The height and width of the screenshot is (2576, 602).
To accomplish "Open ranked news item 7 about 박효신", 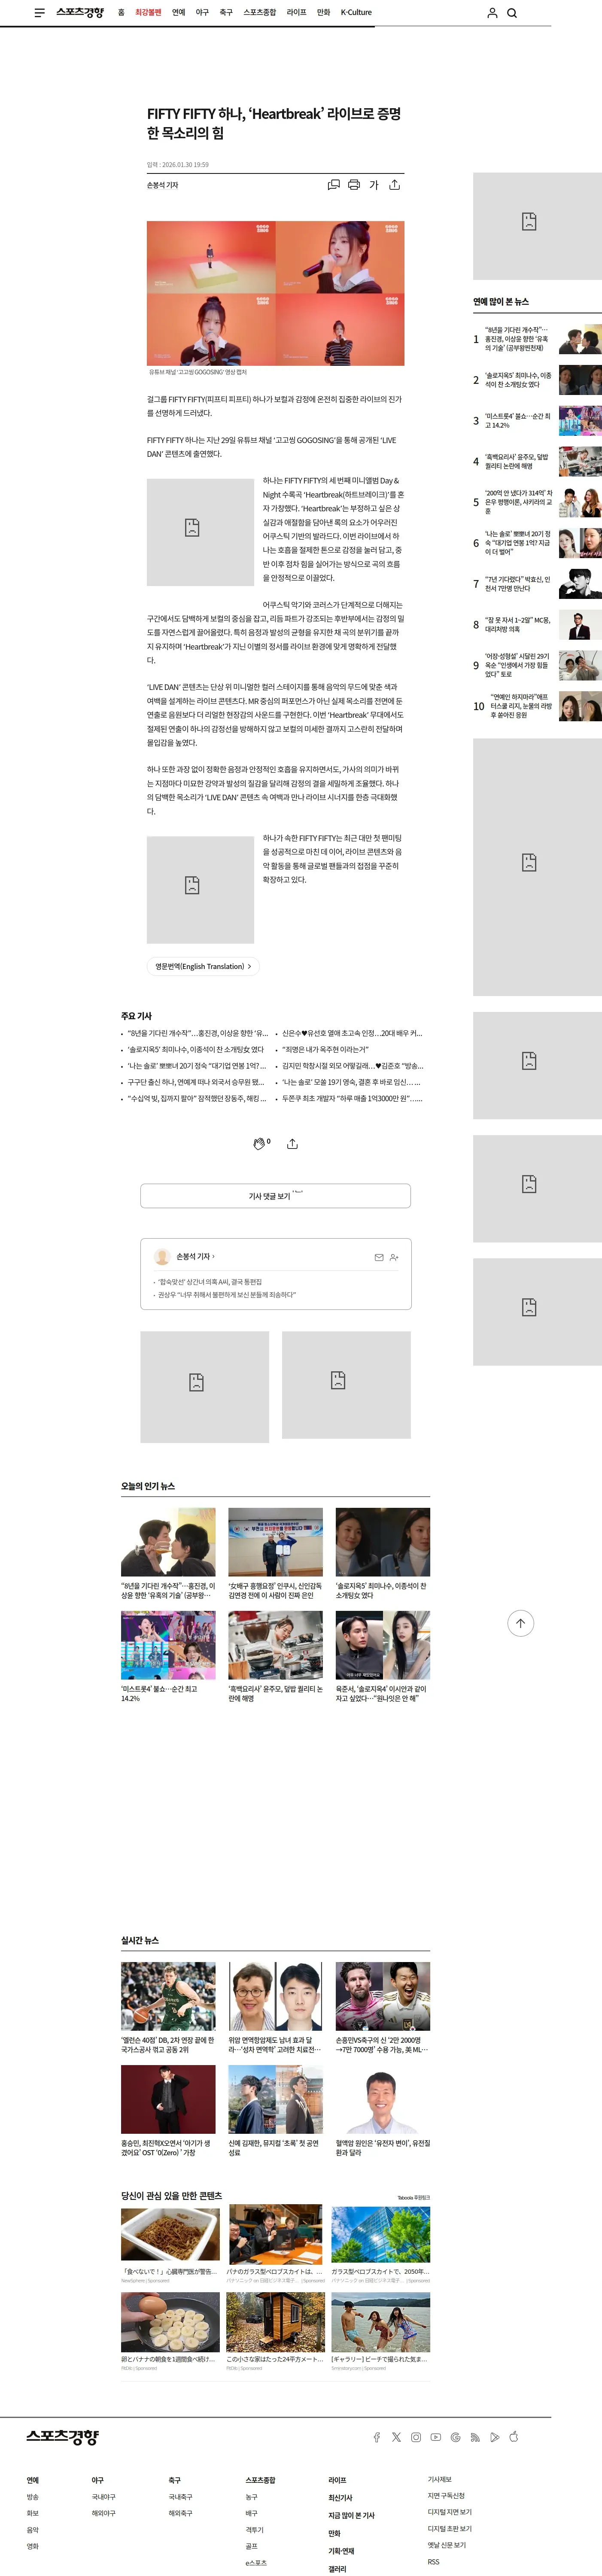I will (518, 584).
